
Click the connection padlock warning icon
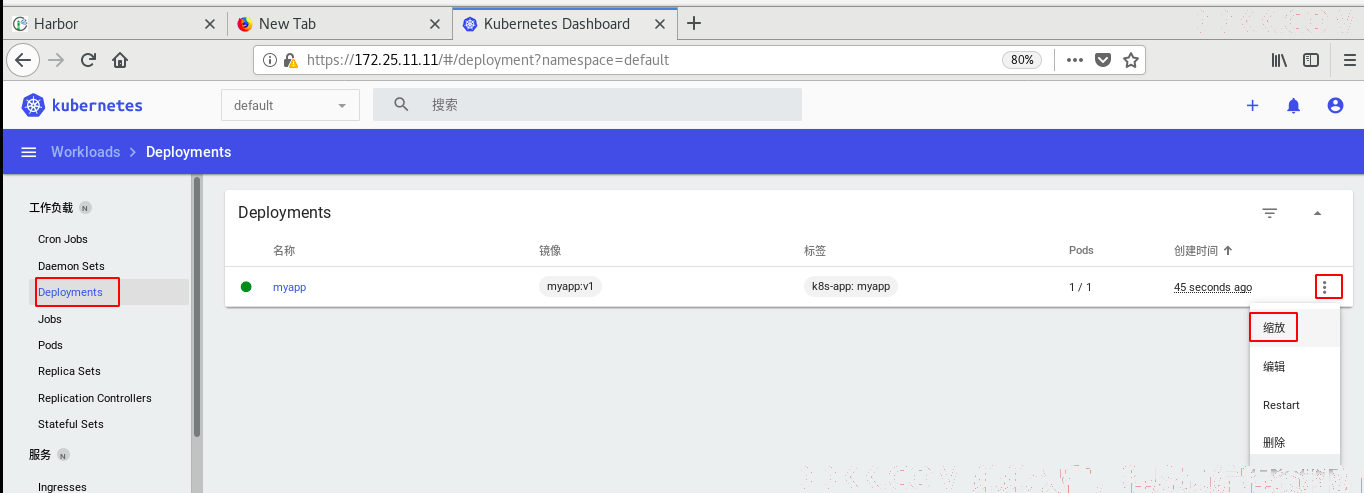[290, 60]
